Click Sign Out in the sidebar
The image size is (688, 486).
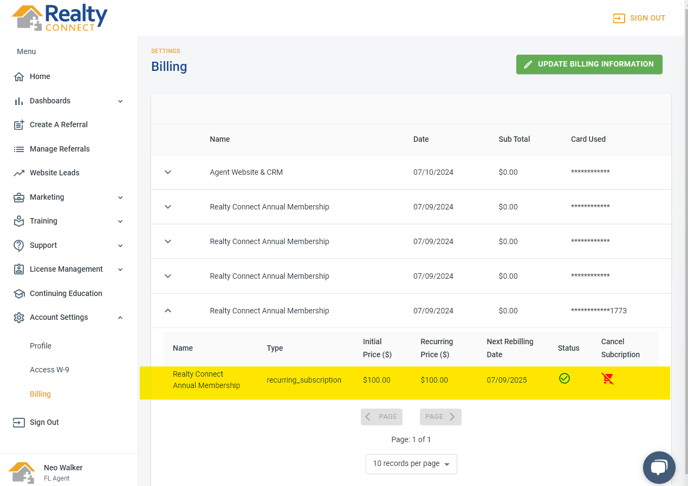[x=44, y=422]
